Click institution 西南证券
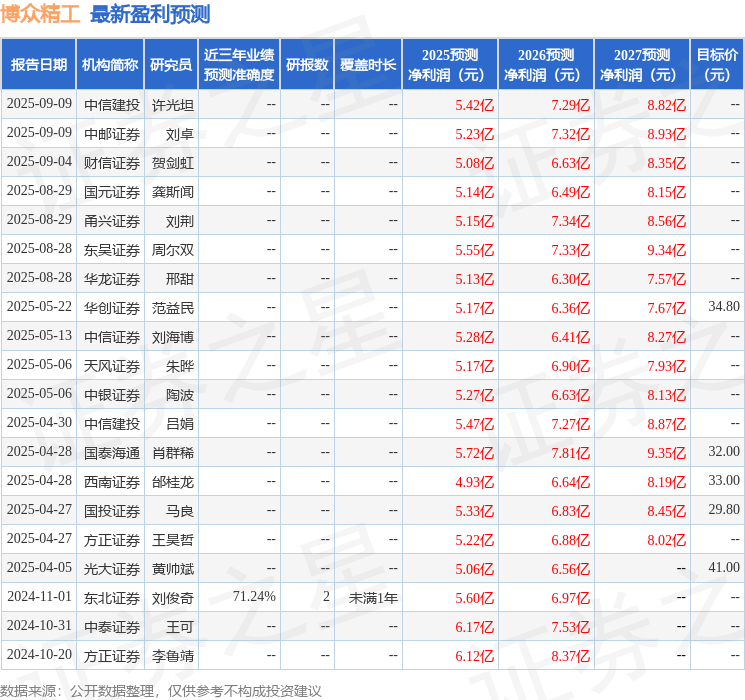 point(112,482)
